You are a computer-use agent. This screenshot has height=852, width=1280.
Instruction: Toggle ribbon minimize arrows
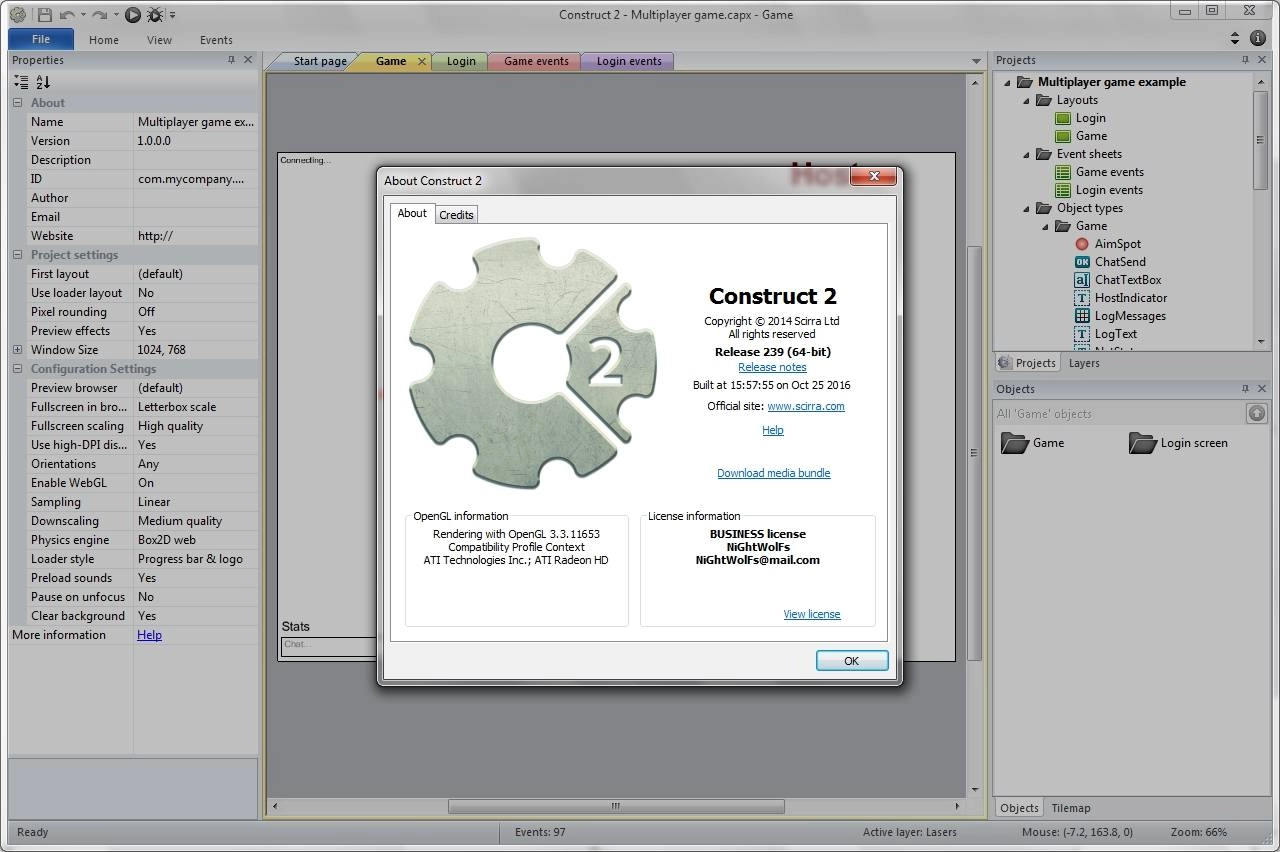pos(1235,38)
